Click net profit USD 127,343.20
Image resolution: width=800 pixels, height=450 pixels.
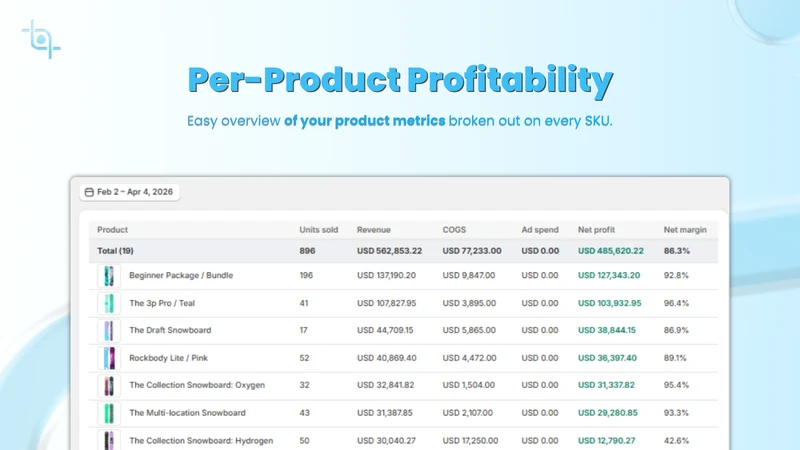(x=609, y=276)
